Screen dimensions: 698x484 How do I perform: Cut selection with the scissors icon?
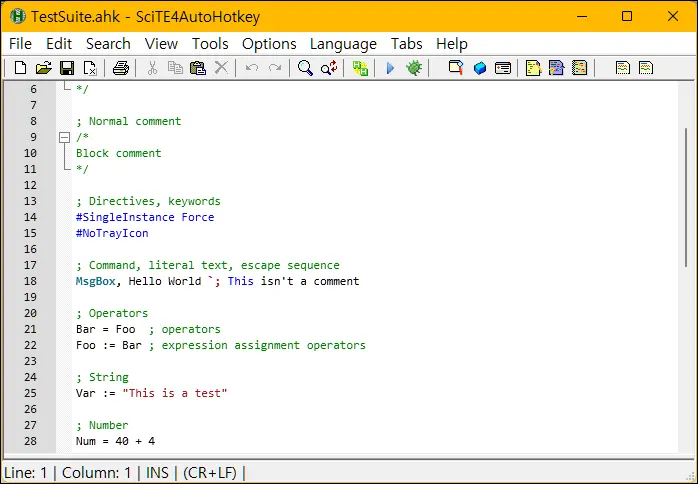(152, 68)
